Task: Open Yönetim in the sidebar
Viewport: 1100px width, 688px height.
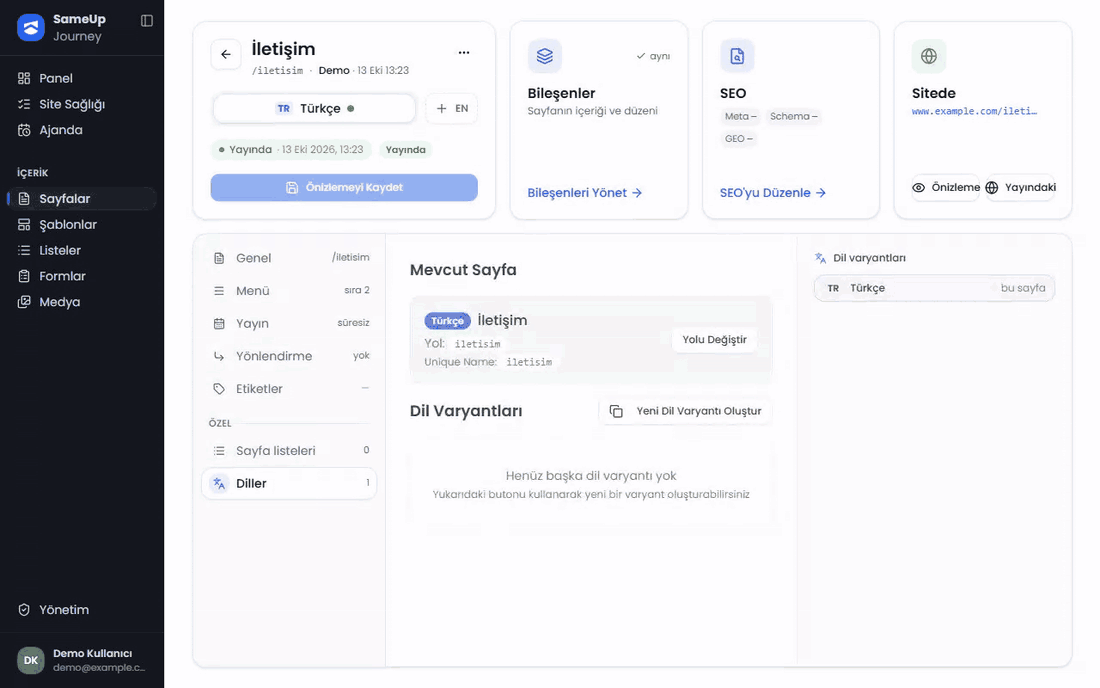Action: pos(82,610)
